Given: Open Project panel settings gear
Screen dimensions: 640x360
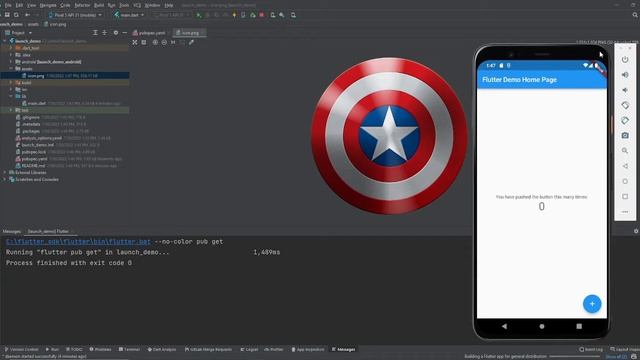Looking at the screenshot, I should [x=116, y=33].
